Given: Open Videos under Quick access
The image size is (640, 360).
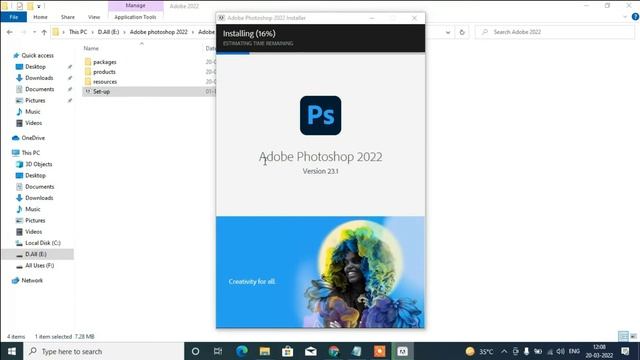Looking at the screenshot, I should point(33,123).
